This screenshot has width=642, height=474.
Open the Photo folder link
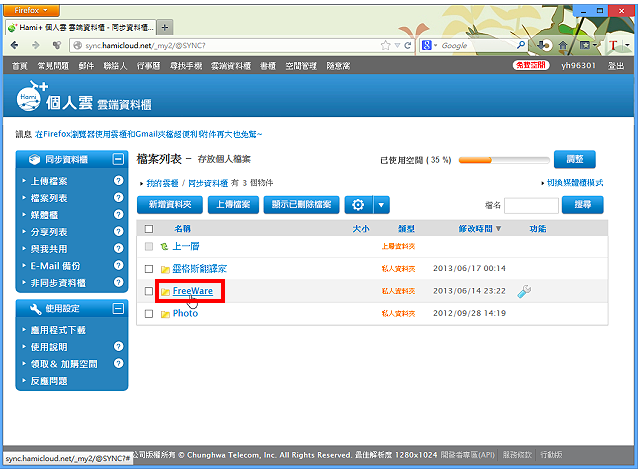[185, 314]
